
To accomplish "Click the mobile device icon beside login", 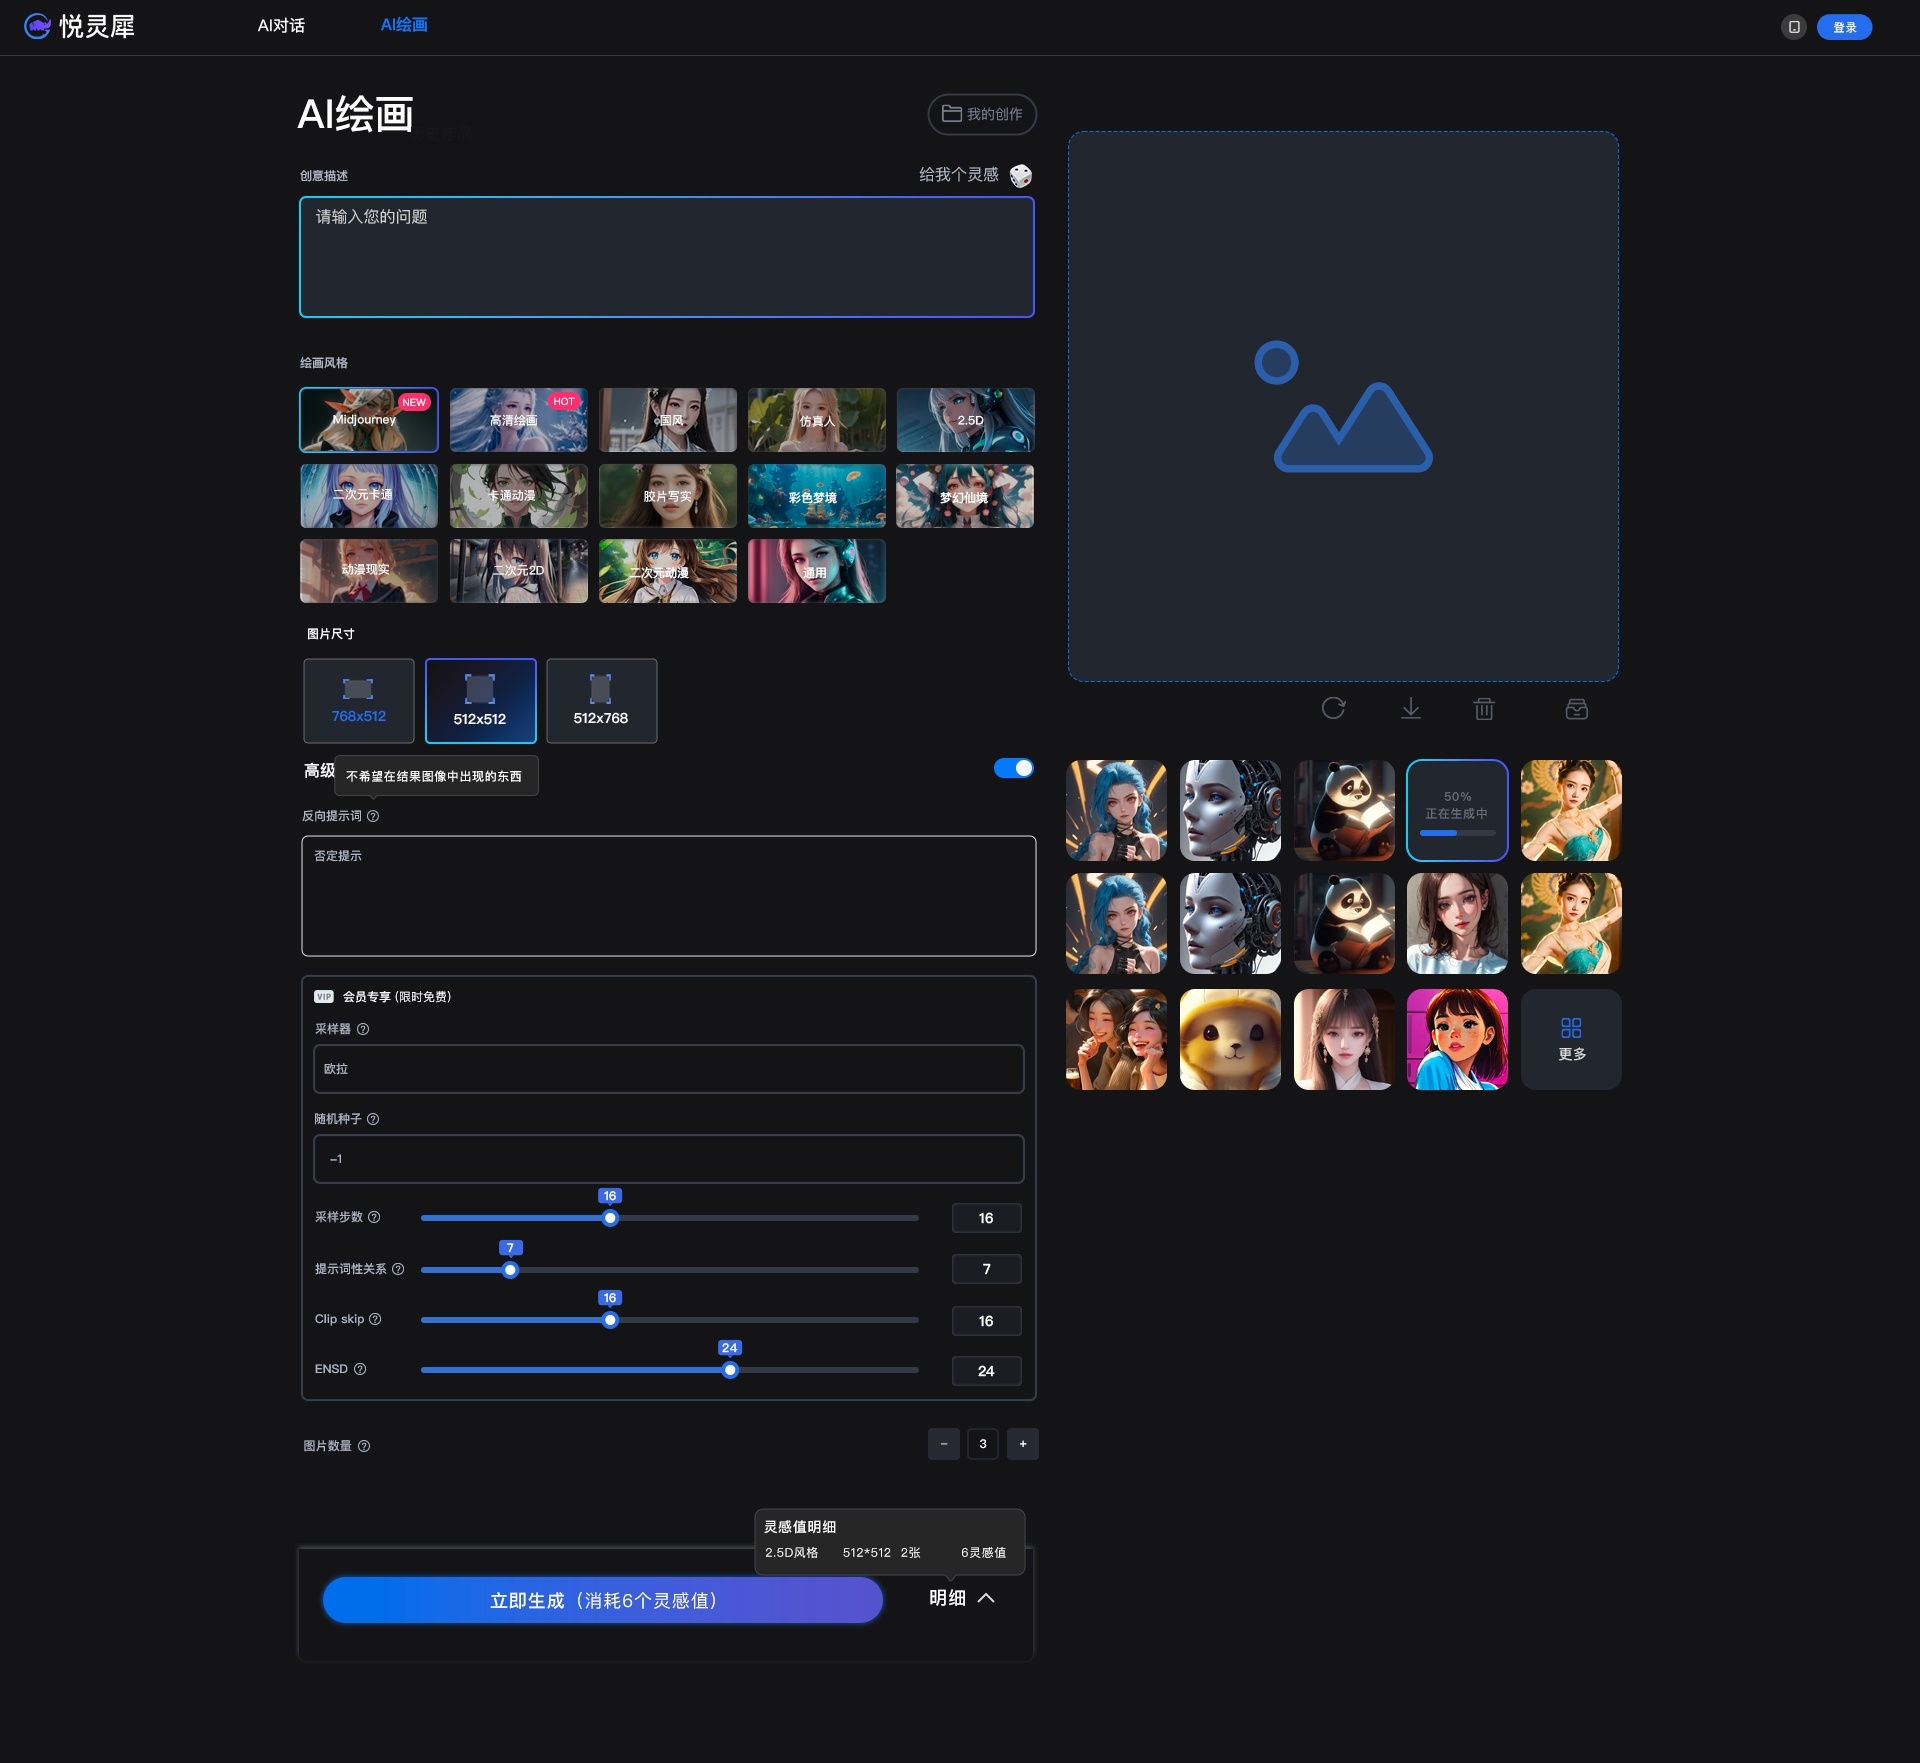I will [1794, 27].
